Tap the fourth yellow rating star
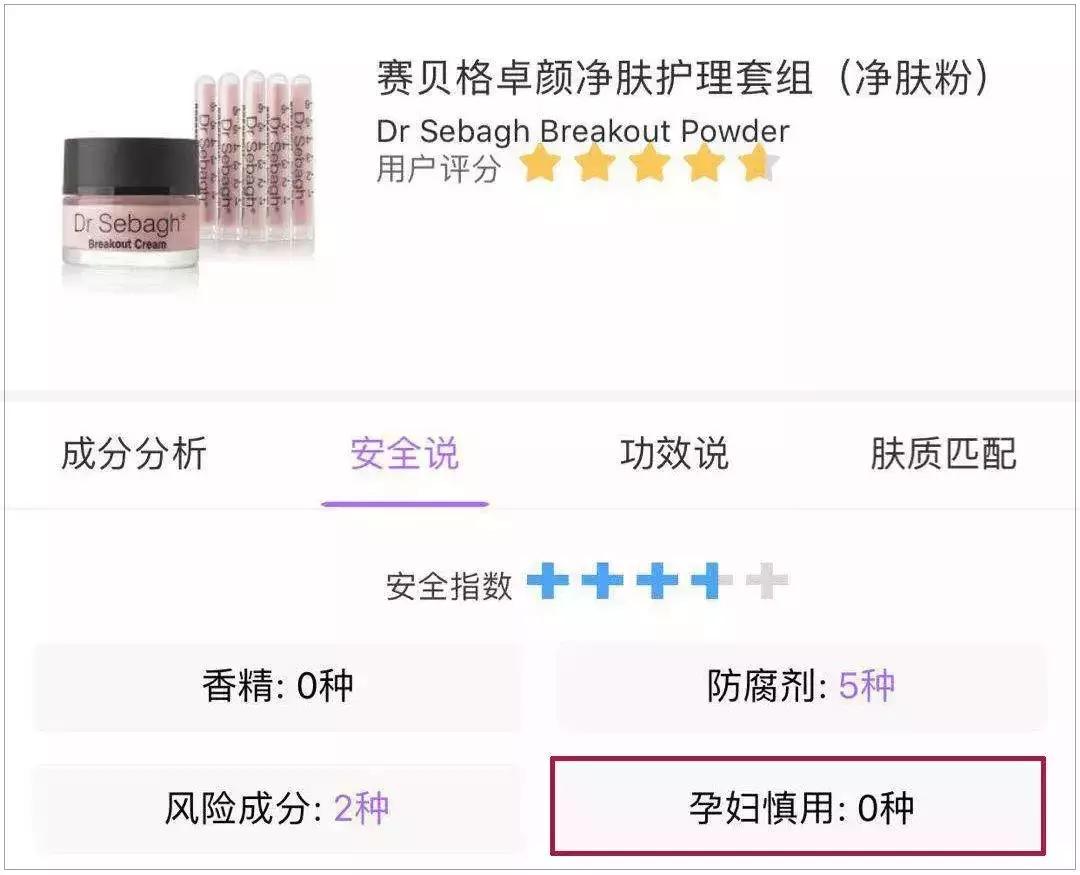The image size is (1080, 875). tap(704, 165)
